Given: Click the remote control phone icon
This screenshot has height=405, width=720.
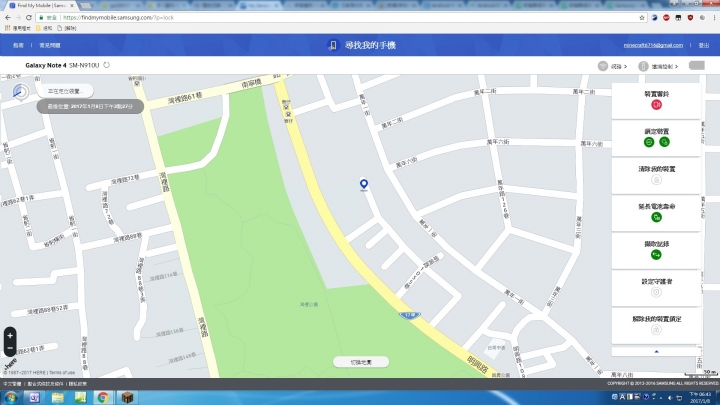Looking at the screenshot, I should point(643,66).
